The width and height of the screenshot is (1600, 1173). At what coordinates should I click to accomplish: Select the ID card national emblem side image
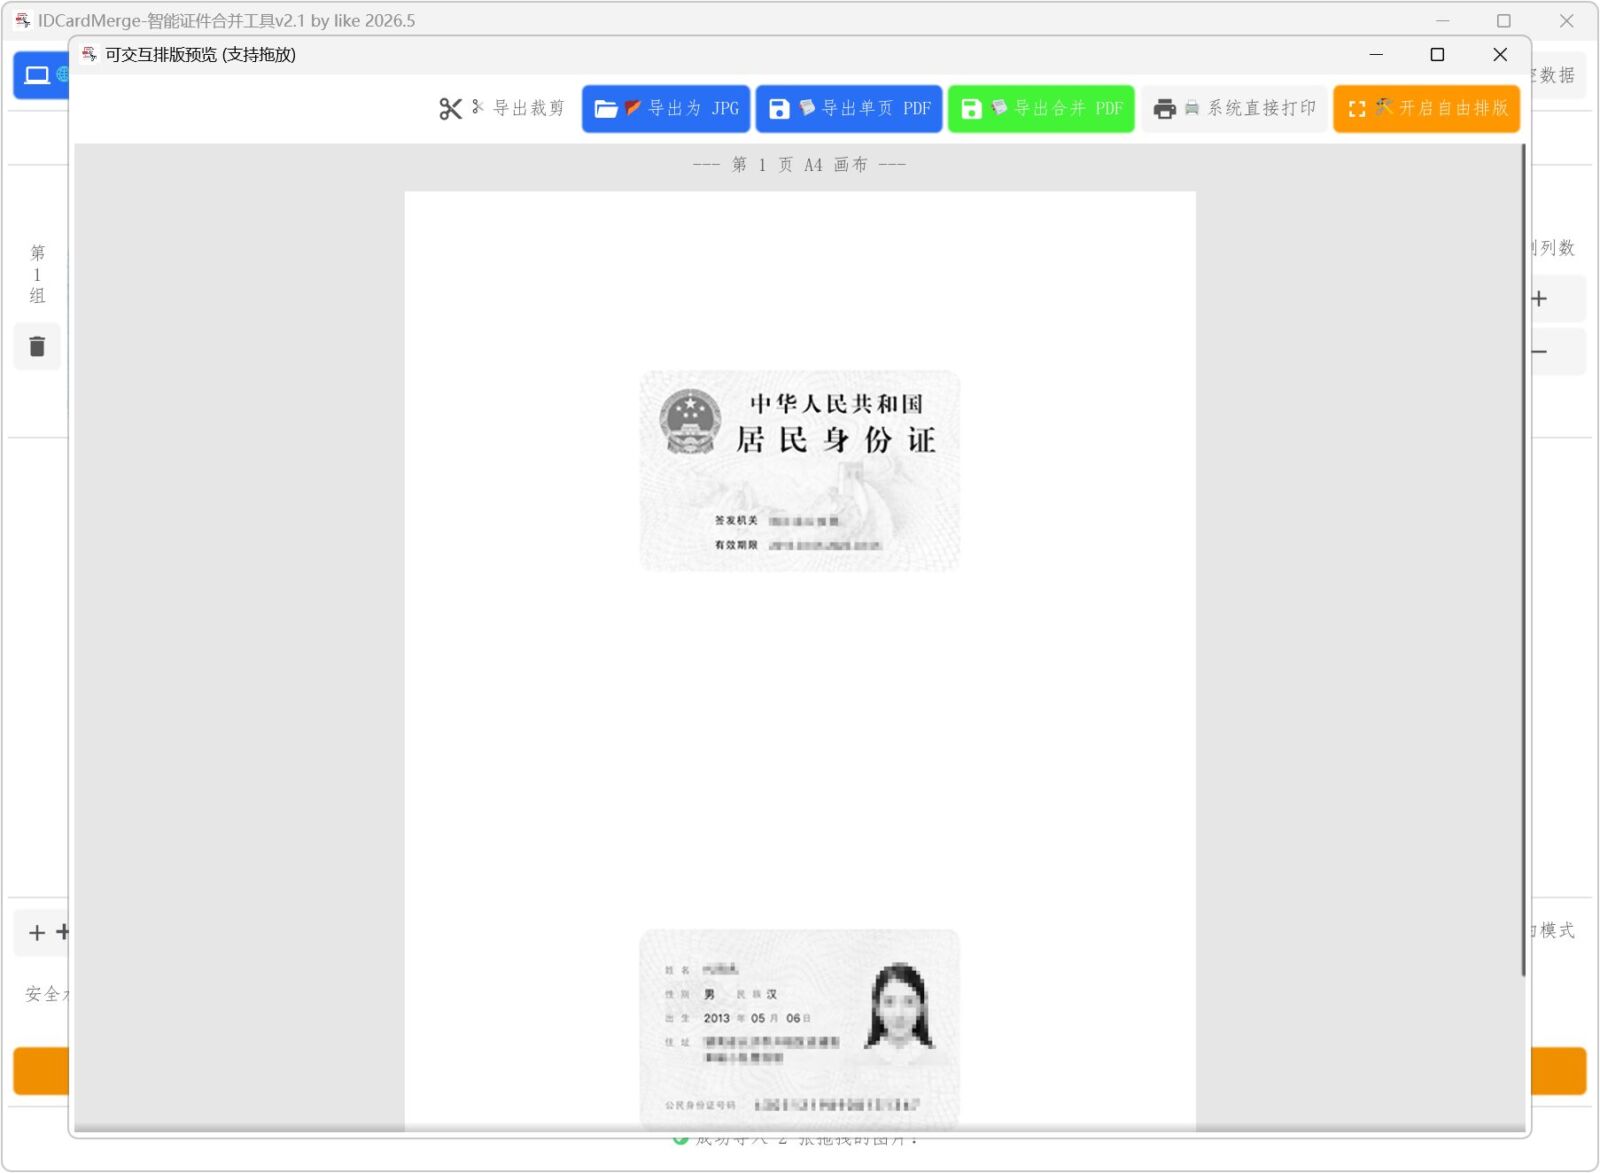click(800, 471)
